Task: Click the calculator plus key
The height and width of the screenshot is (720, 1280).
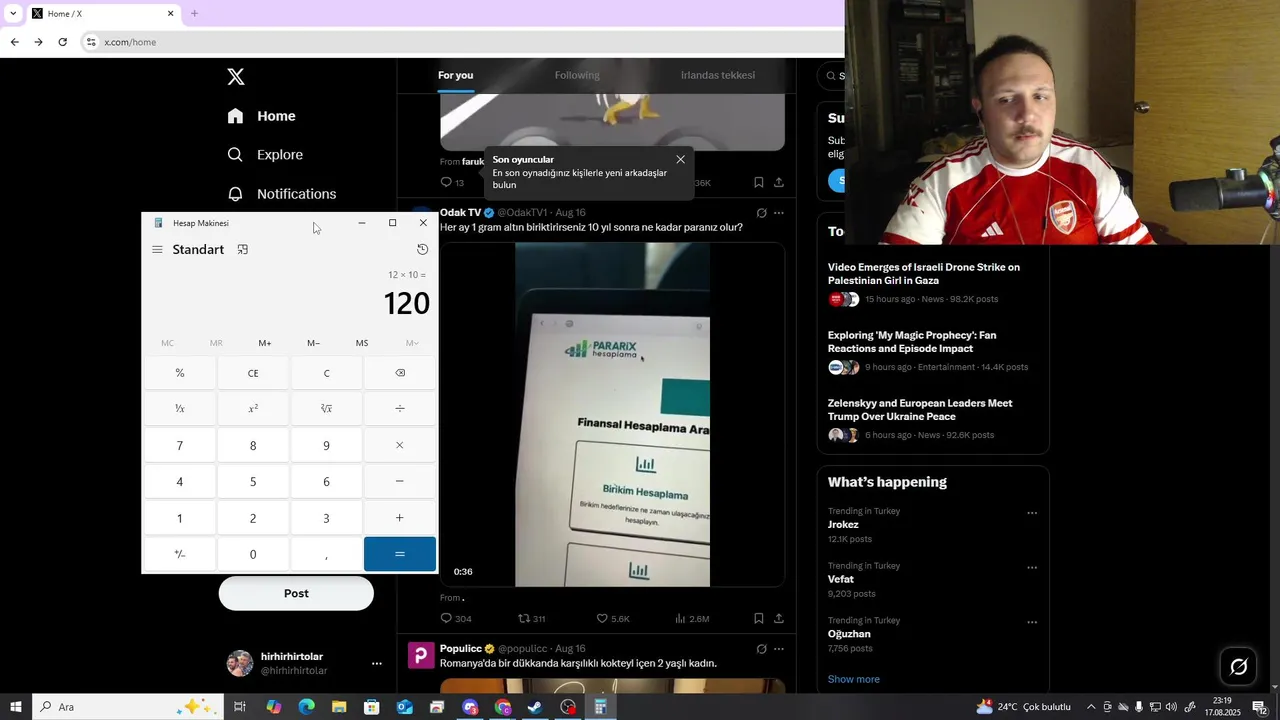Action: [x=400, y=518]
